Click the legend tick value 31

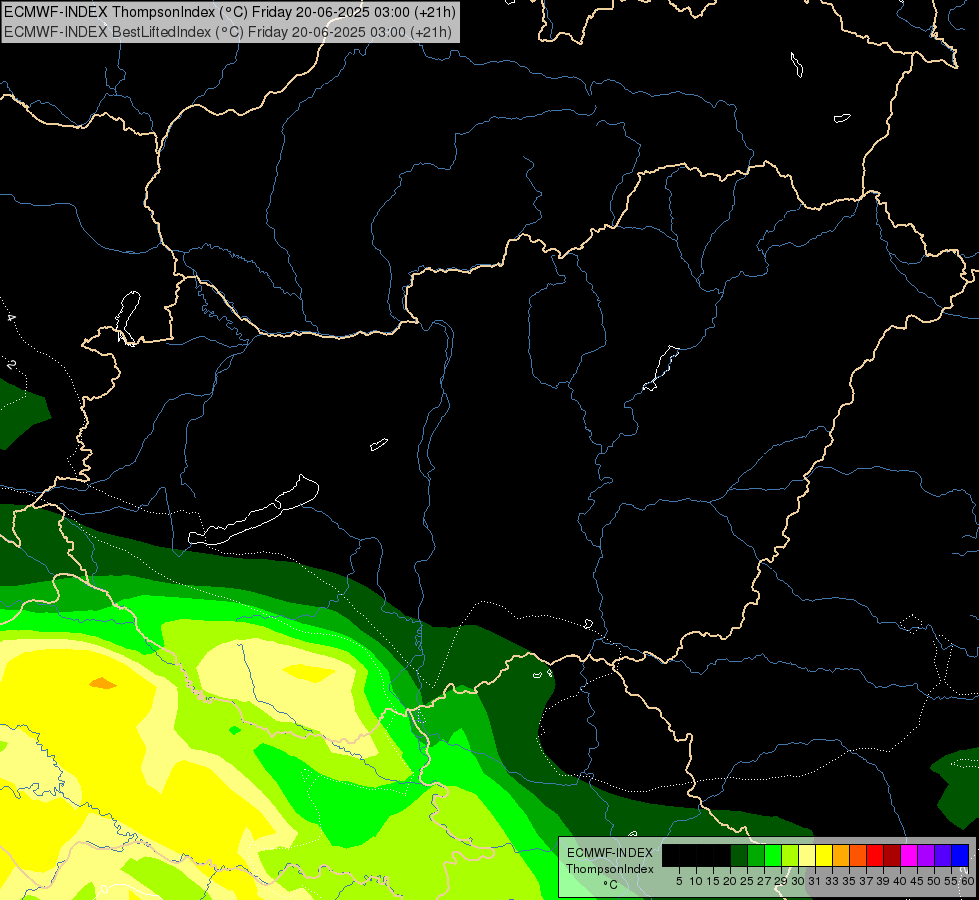point(815,881)
